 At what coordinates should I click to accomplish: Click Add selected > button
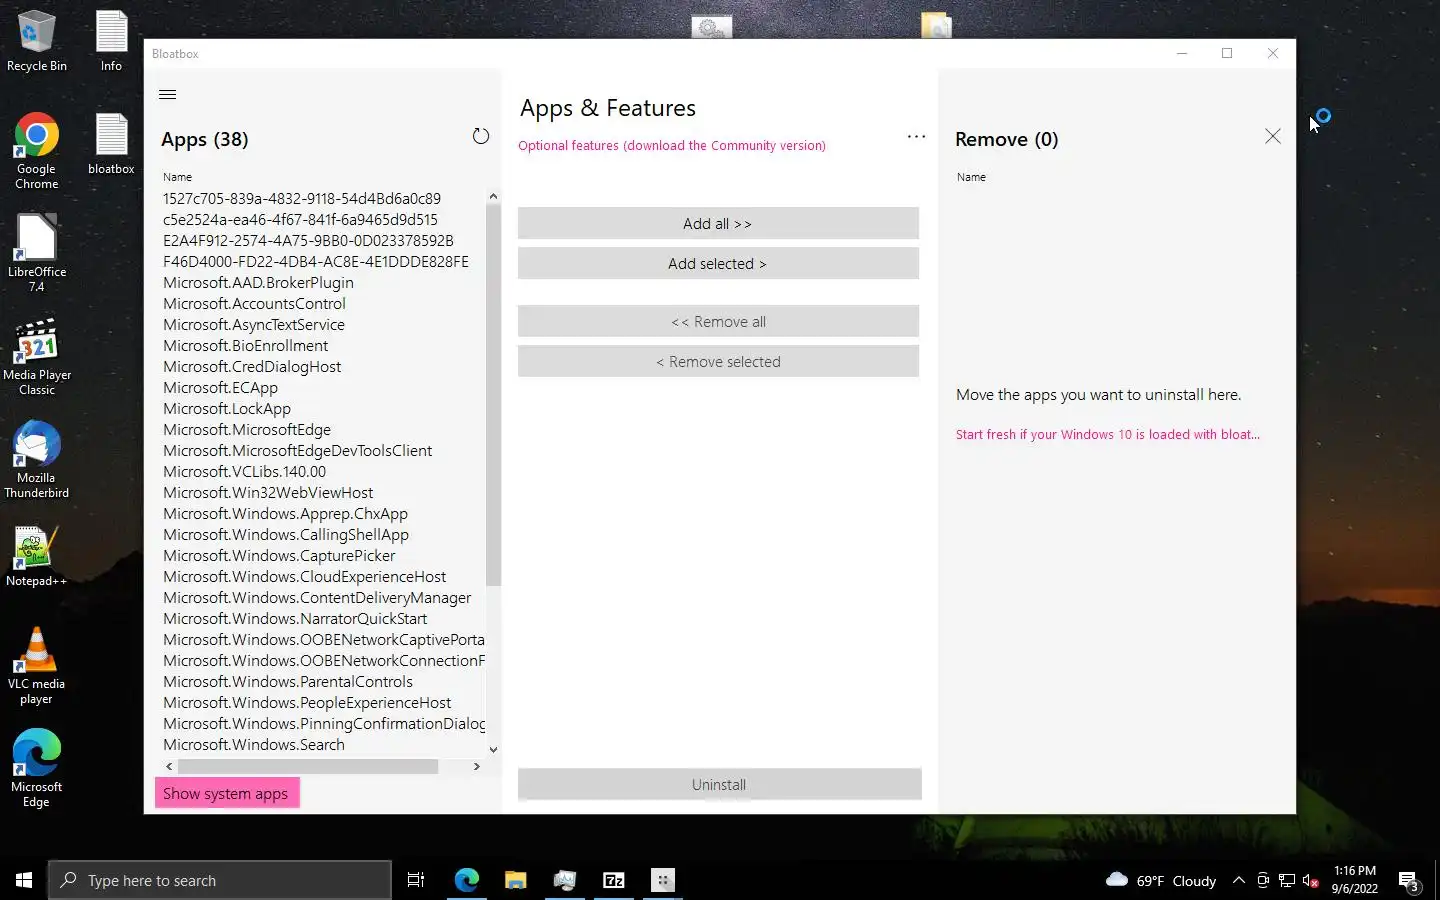[718, 263]
